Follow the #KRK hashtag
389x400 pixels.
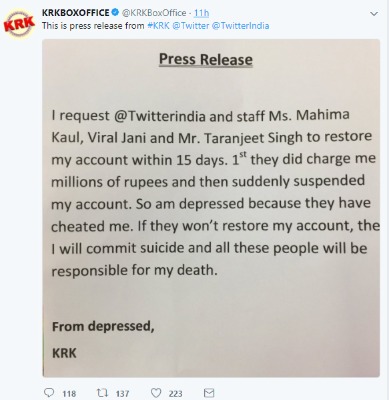pyautogui.click(x=158, y=26)
